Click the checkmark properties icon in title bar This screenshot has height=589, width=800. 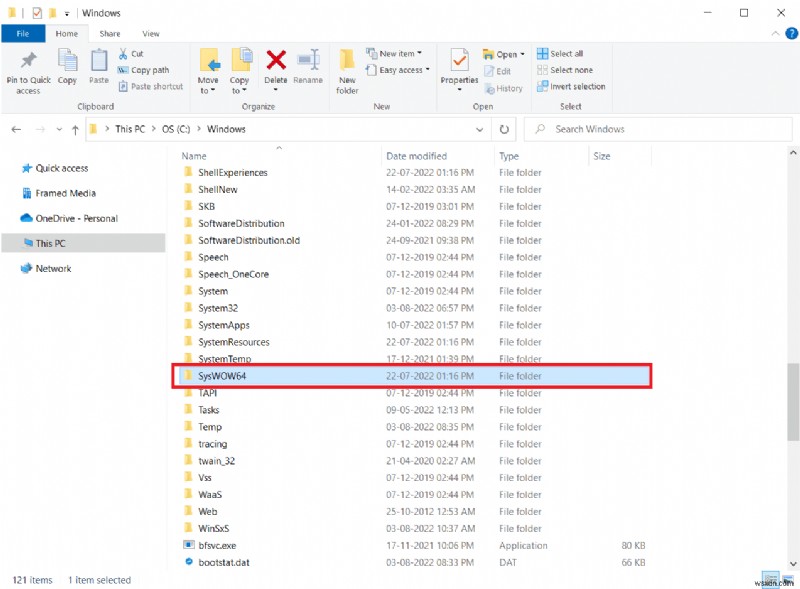click(x=37, y=13)
